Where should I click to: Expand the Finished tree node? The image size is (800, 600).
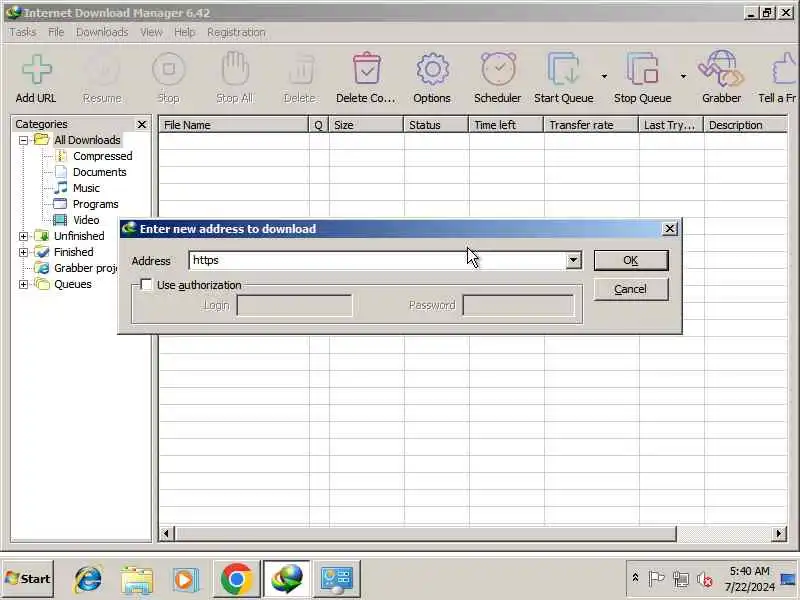point(23,252)
